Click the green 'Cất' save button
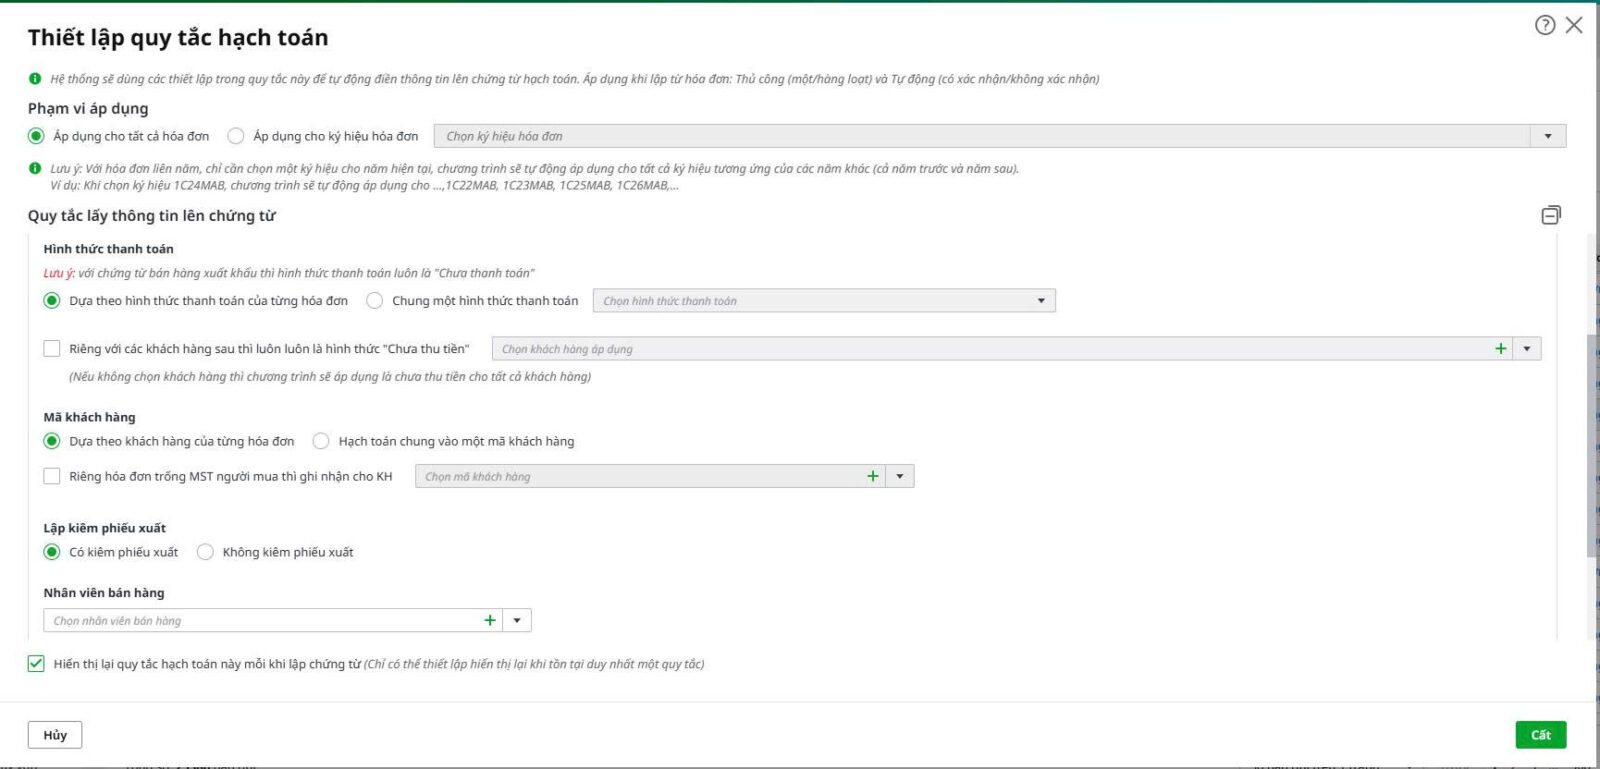Image resolution: width=1600 pixels, height=769 pixels. [x=1540, y=735]
